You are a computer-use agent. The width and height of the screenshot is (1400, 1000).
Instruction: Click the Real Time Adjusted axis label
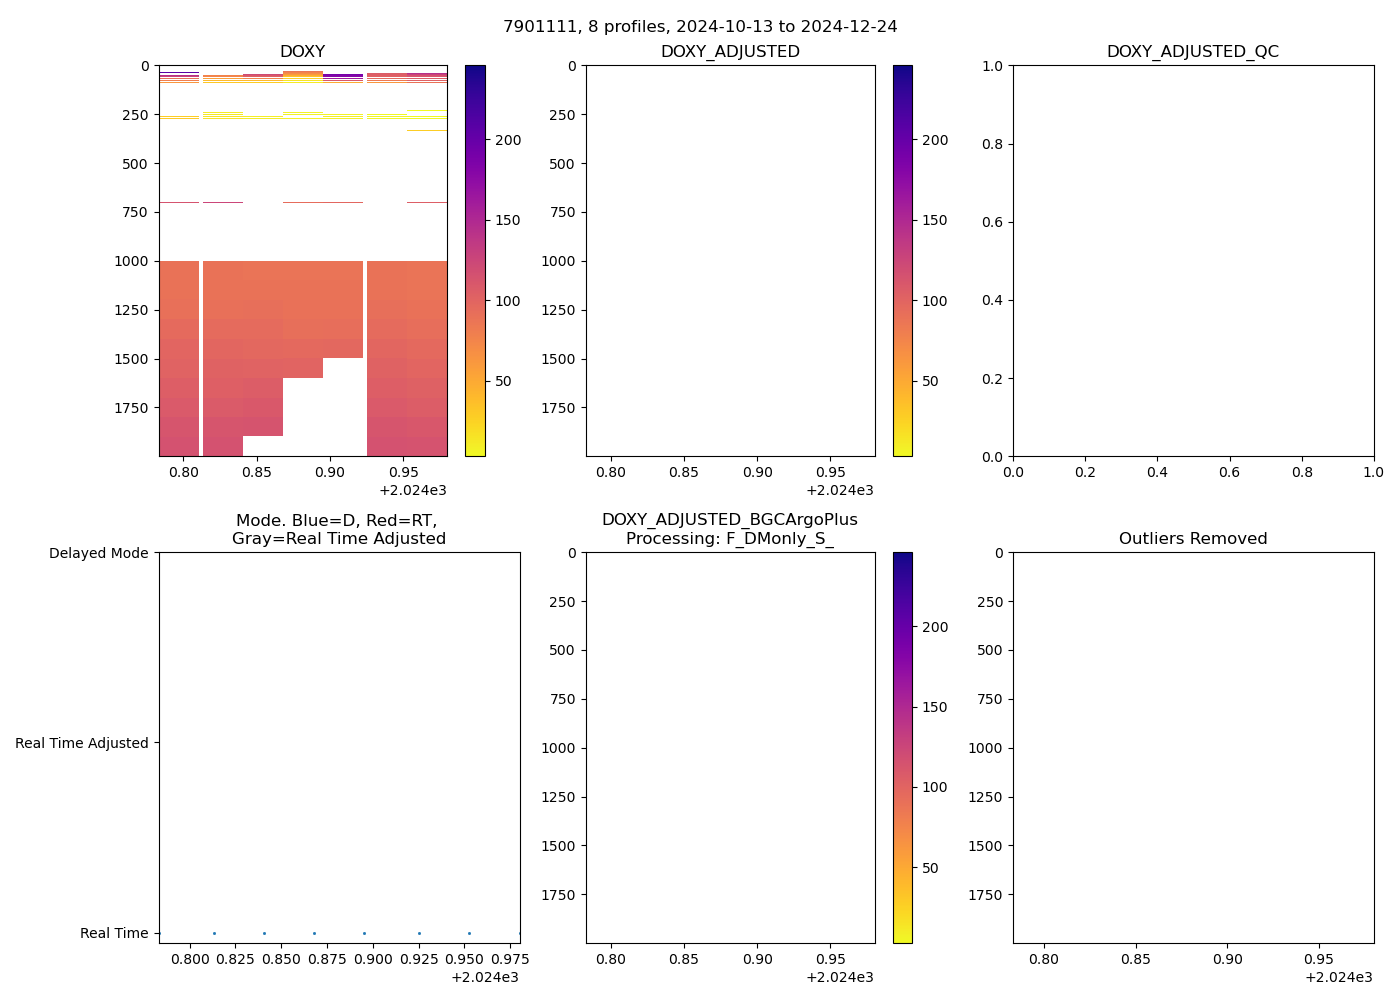coord(82,743)
